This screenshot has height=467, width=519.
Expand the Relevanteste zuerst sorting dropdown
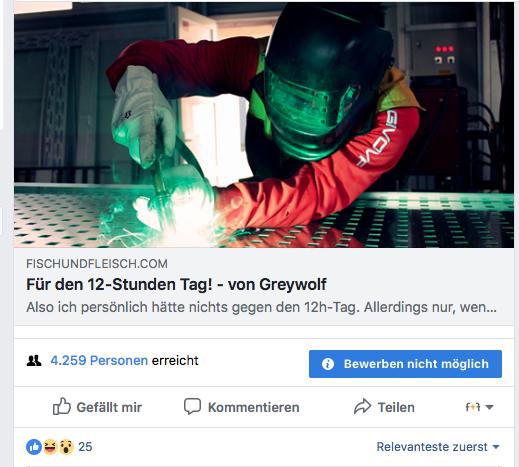click(x=438, y=447)
